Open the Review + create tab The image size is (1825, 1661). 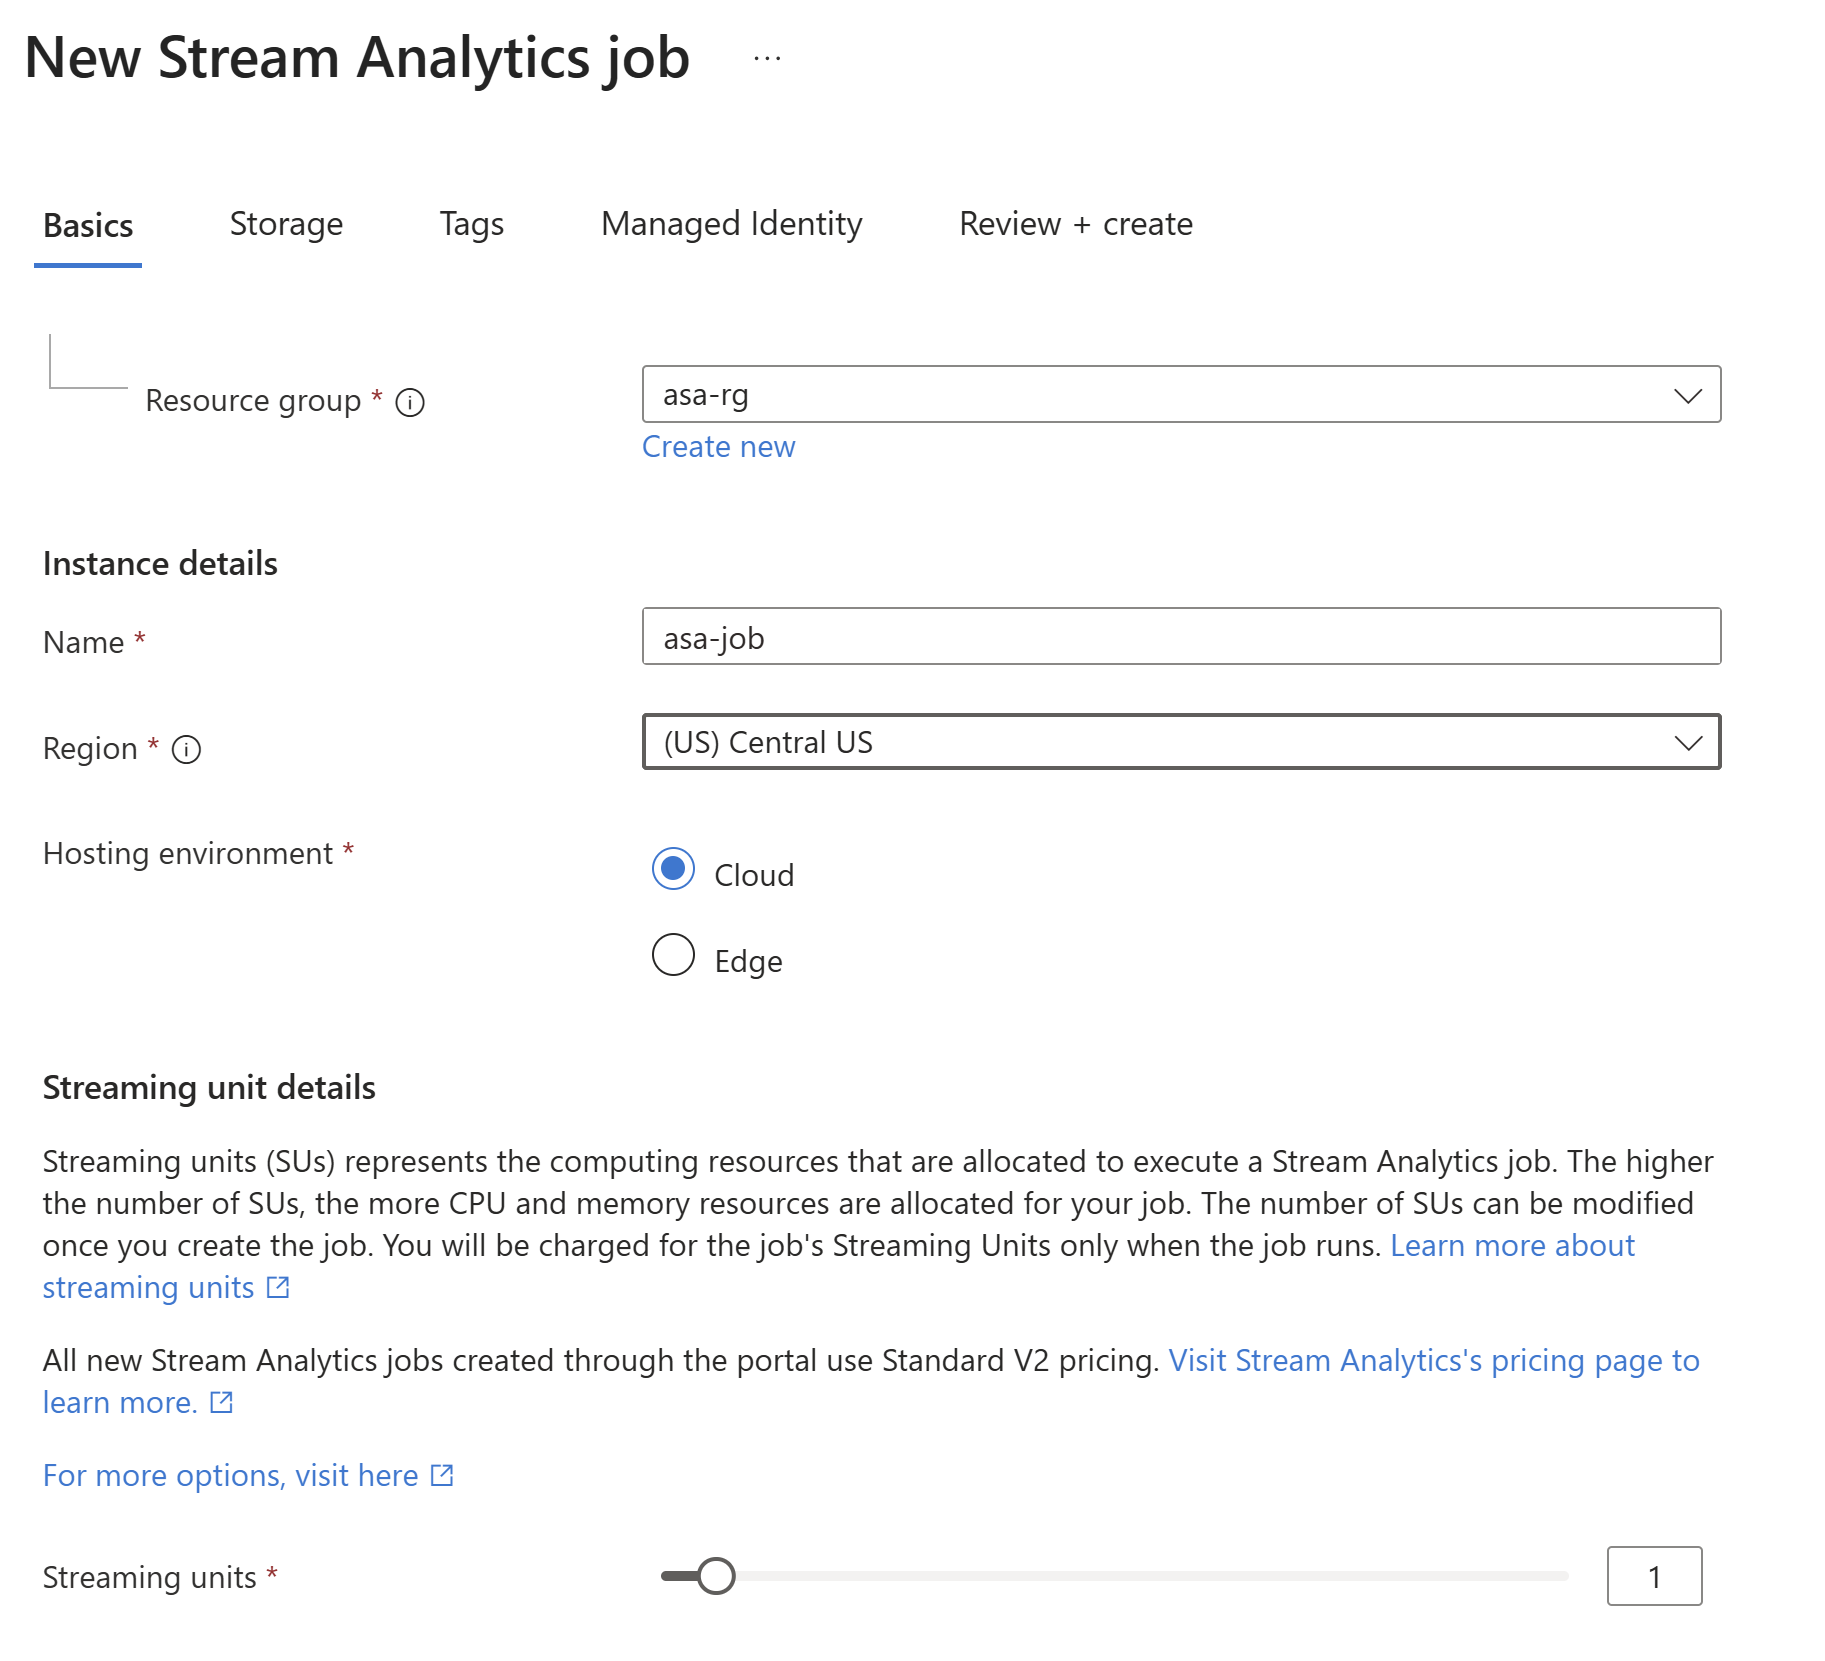point(1075,224)
